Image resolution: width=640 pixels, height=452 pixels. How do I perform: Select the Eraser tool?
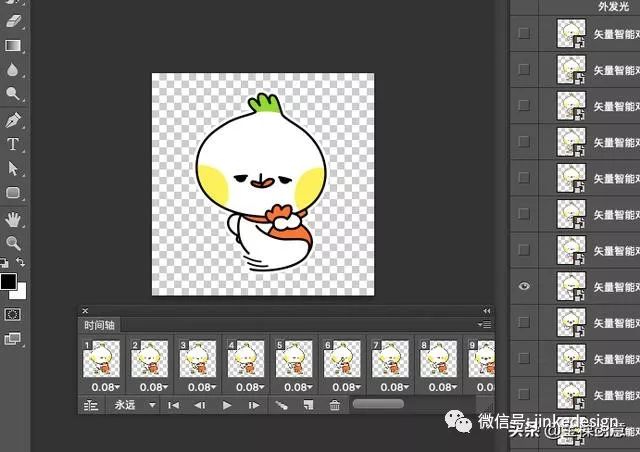13,21
